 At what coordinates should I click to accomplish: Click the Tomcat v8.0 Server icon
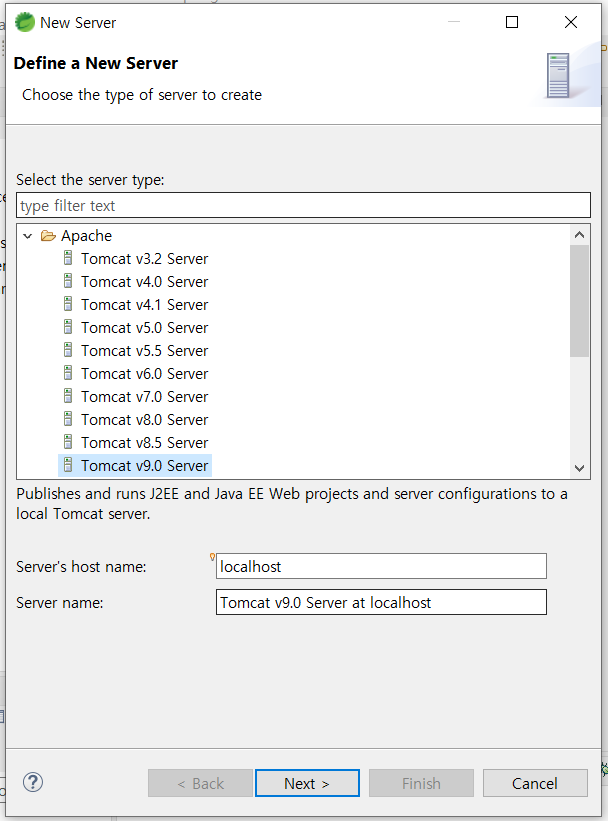(x=68, y=419)
